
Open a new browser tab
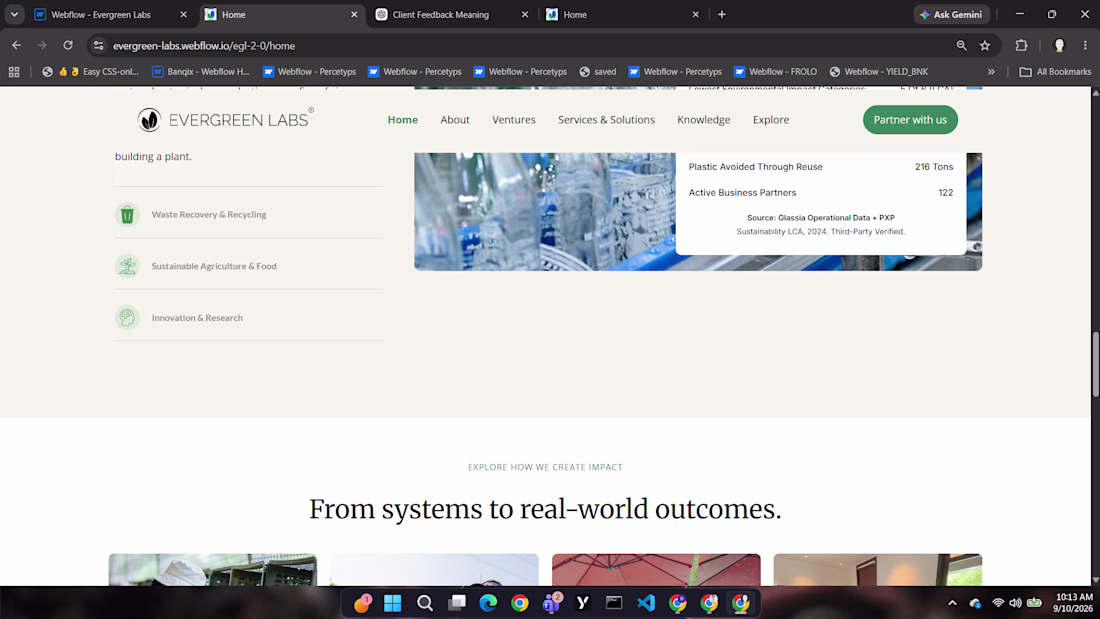(721, 14)
